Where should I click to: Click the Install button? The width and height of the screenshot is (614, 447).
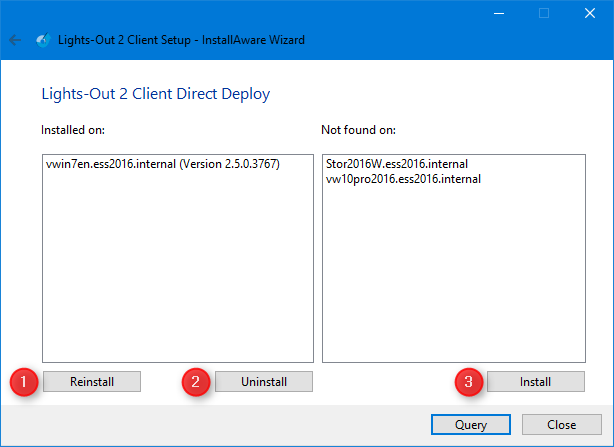[x=536, y=382]
